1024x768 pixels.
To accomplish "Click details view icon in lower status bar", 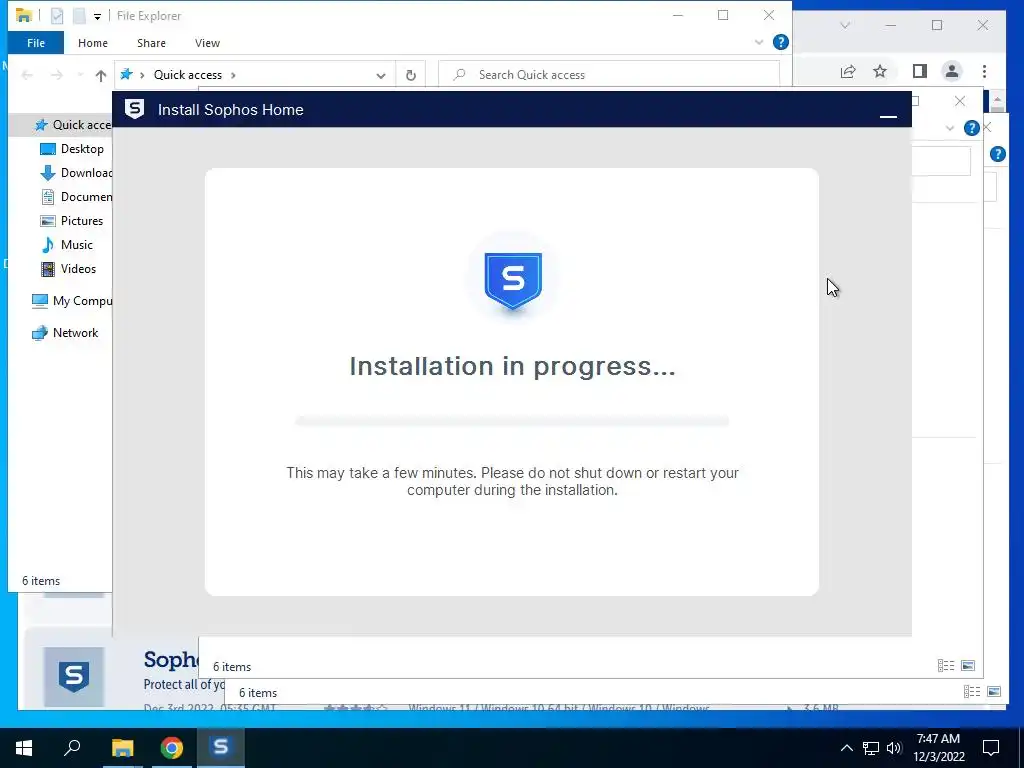I will (972, 692).
